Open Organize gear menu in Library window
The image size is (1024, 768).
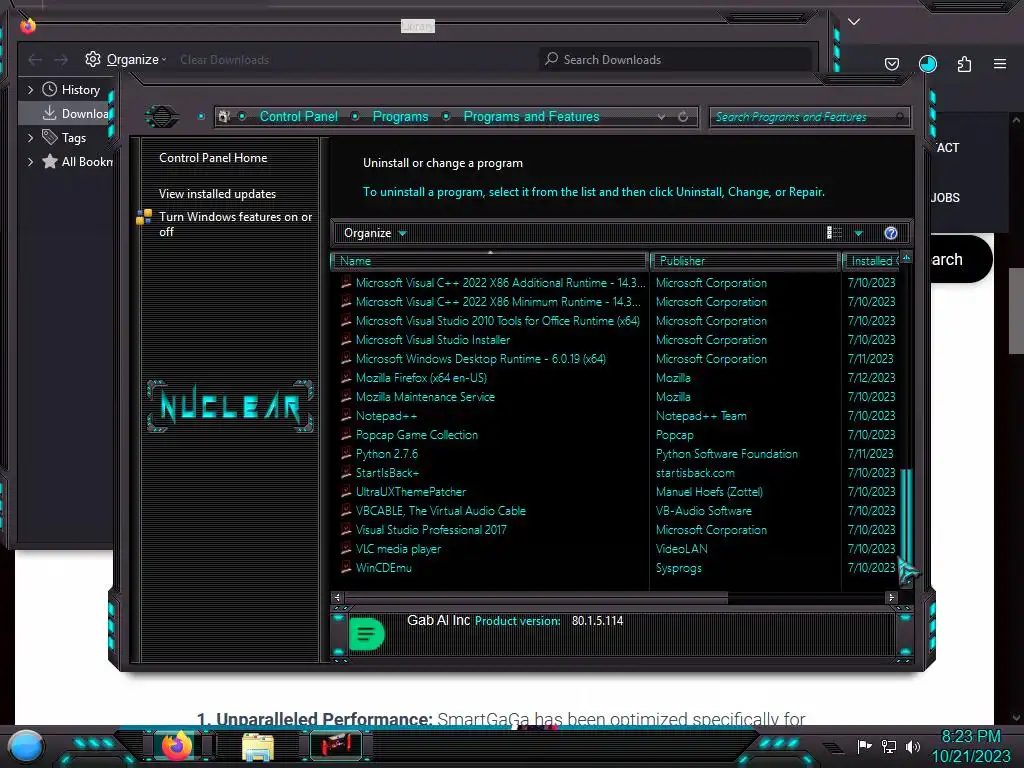[125, 59]
